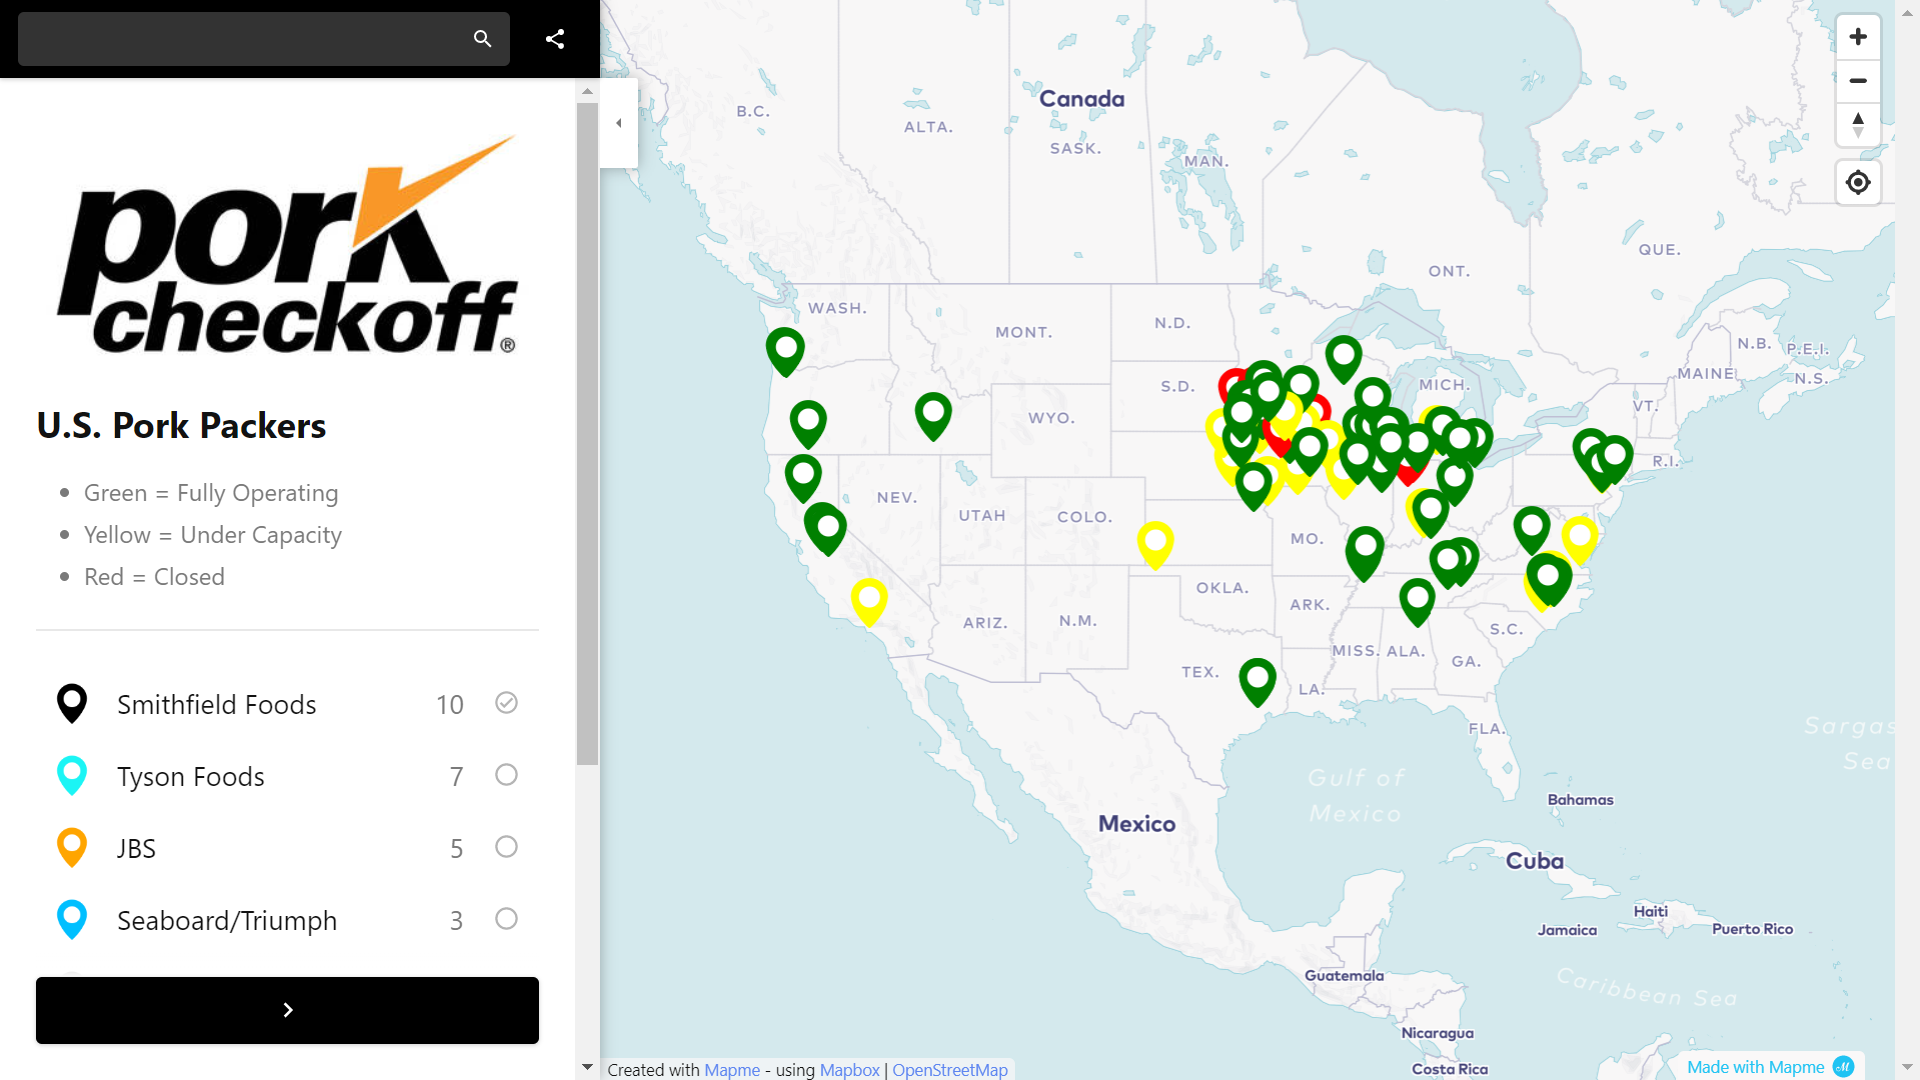Select the Seaboard/Triumph pin icon
This screenshot has height=1080, width=1920.
coord(71,919)
